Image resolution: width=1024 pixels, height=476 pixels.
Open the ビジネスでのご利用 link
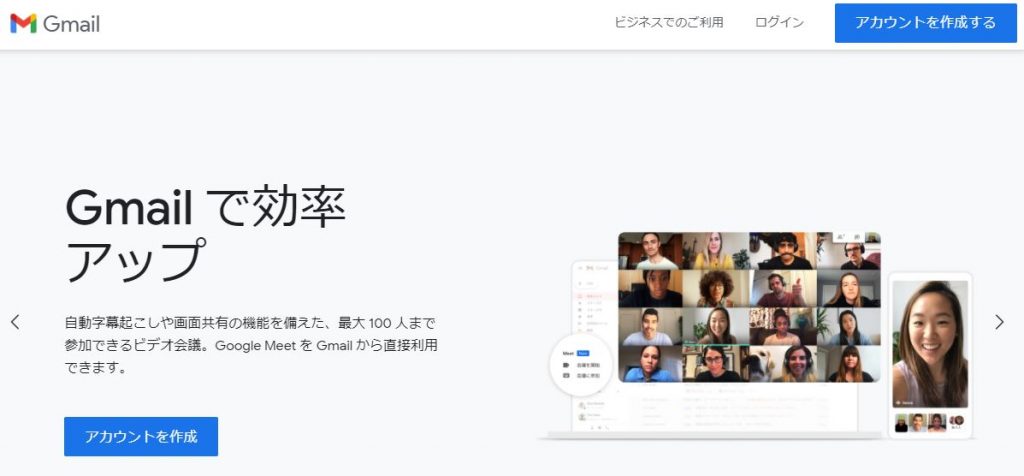pos(669,22)
